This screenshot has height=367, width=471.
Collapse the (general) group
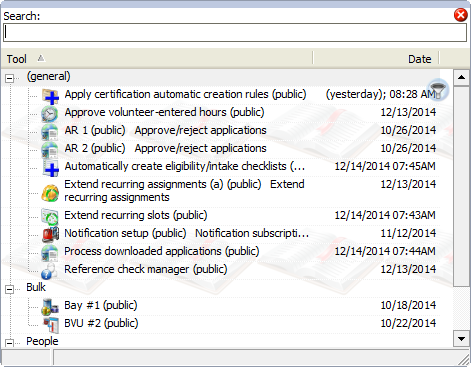[9, 79]
